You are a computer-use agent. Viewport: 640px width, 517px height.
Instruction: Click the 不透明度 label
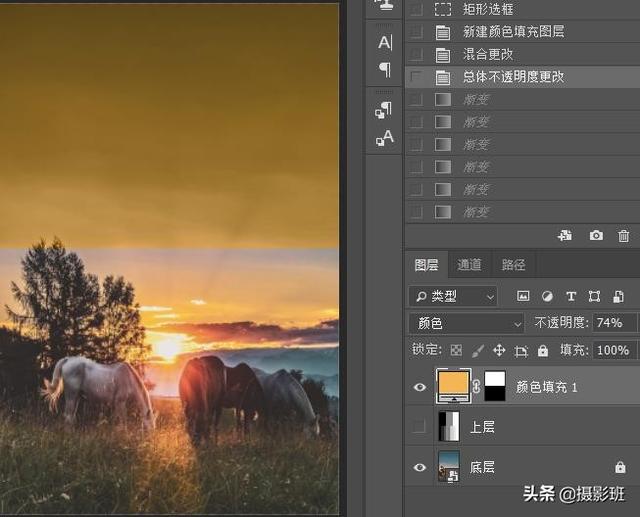coord(562,323)
